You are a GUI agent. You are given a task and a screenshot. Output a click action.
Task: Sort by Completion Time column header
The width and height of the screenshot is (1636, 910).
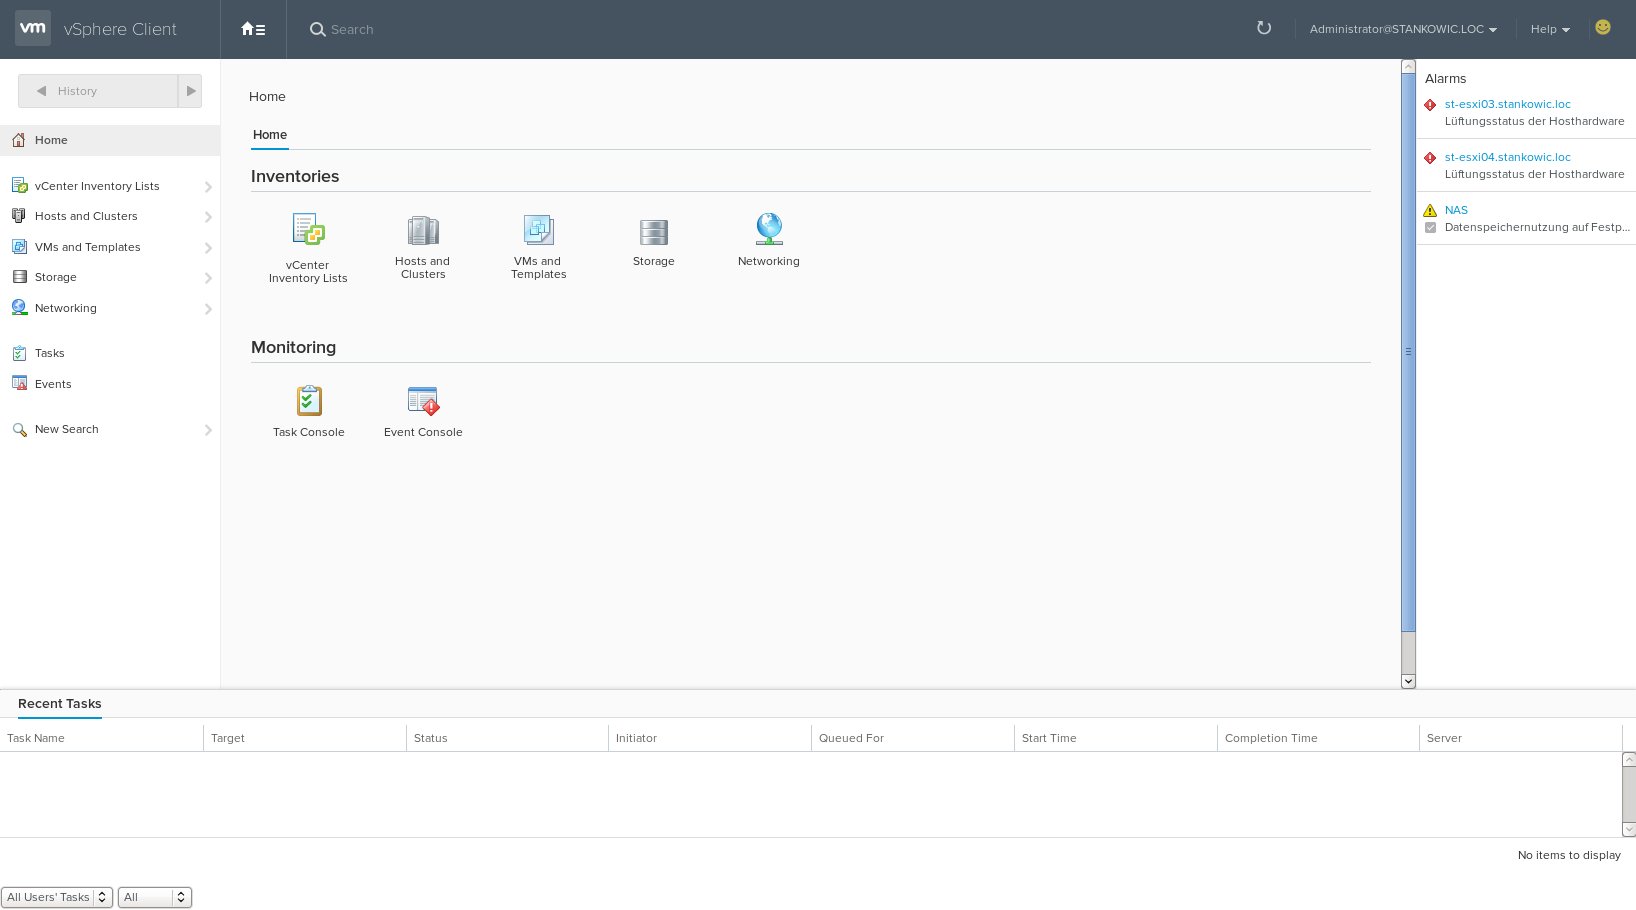tap(1320, 738)
